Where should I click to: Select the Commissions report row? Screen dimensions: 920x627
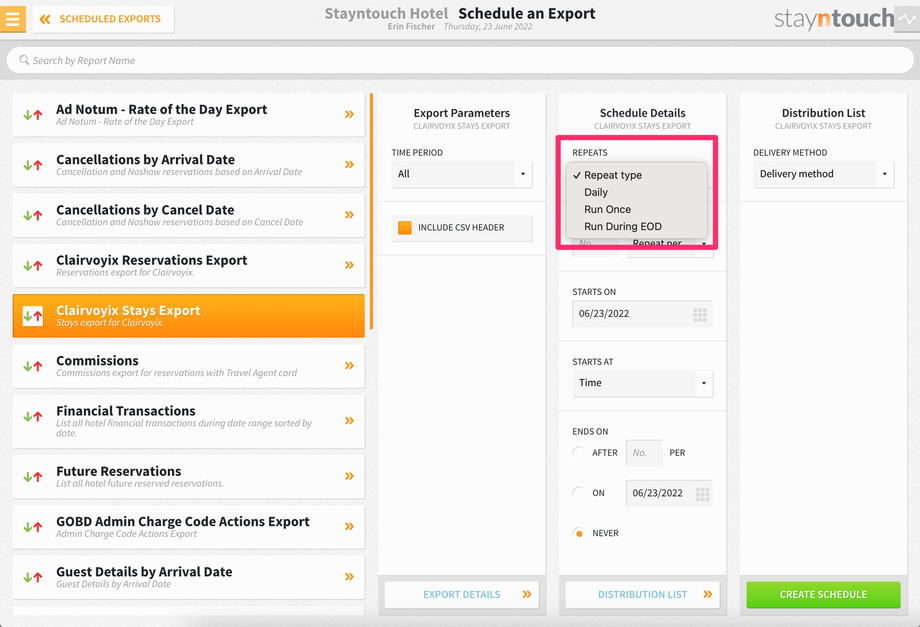click(188, 366)
